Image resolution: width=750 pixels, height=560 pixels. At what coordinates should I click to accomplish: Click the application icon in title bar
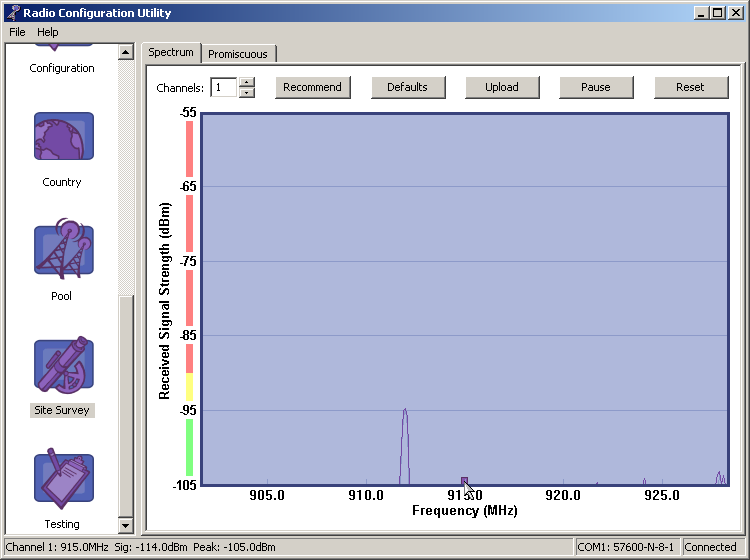(x=13, y=13)
